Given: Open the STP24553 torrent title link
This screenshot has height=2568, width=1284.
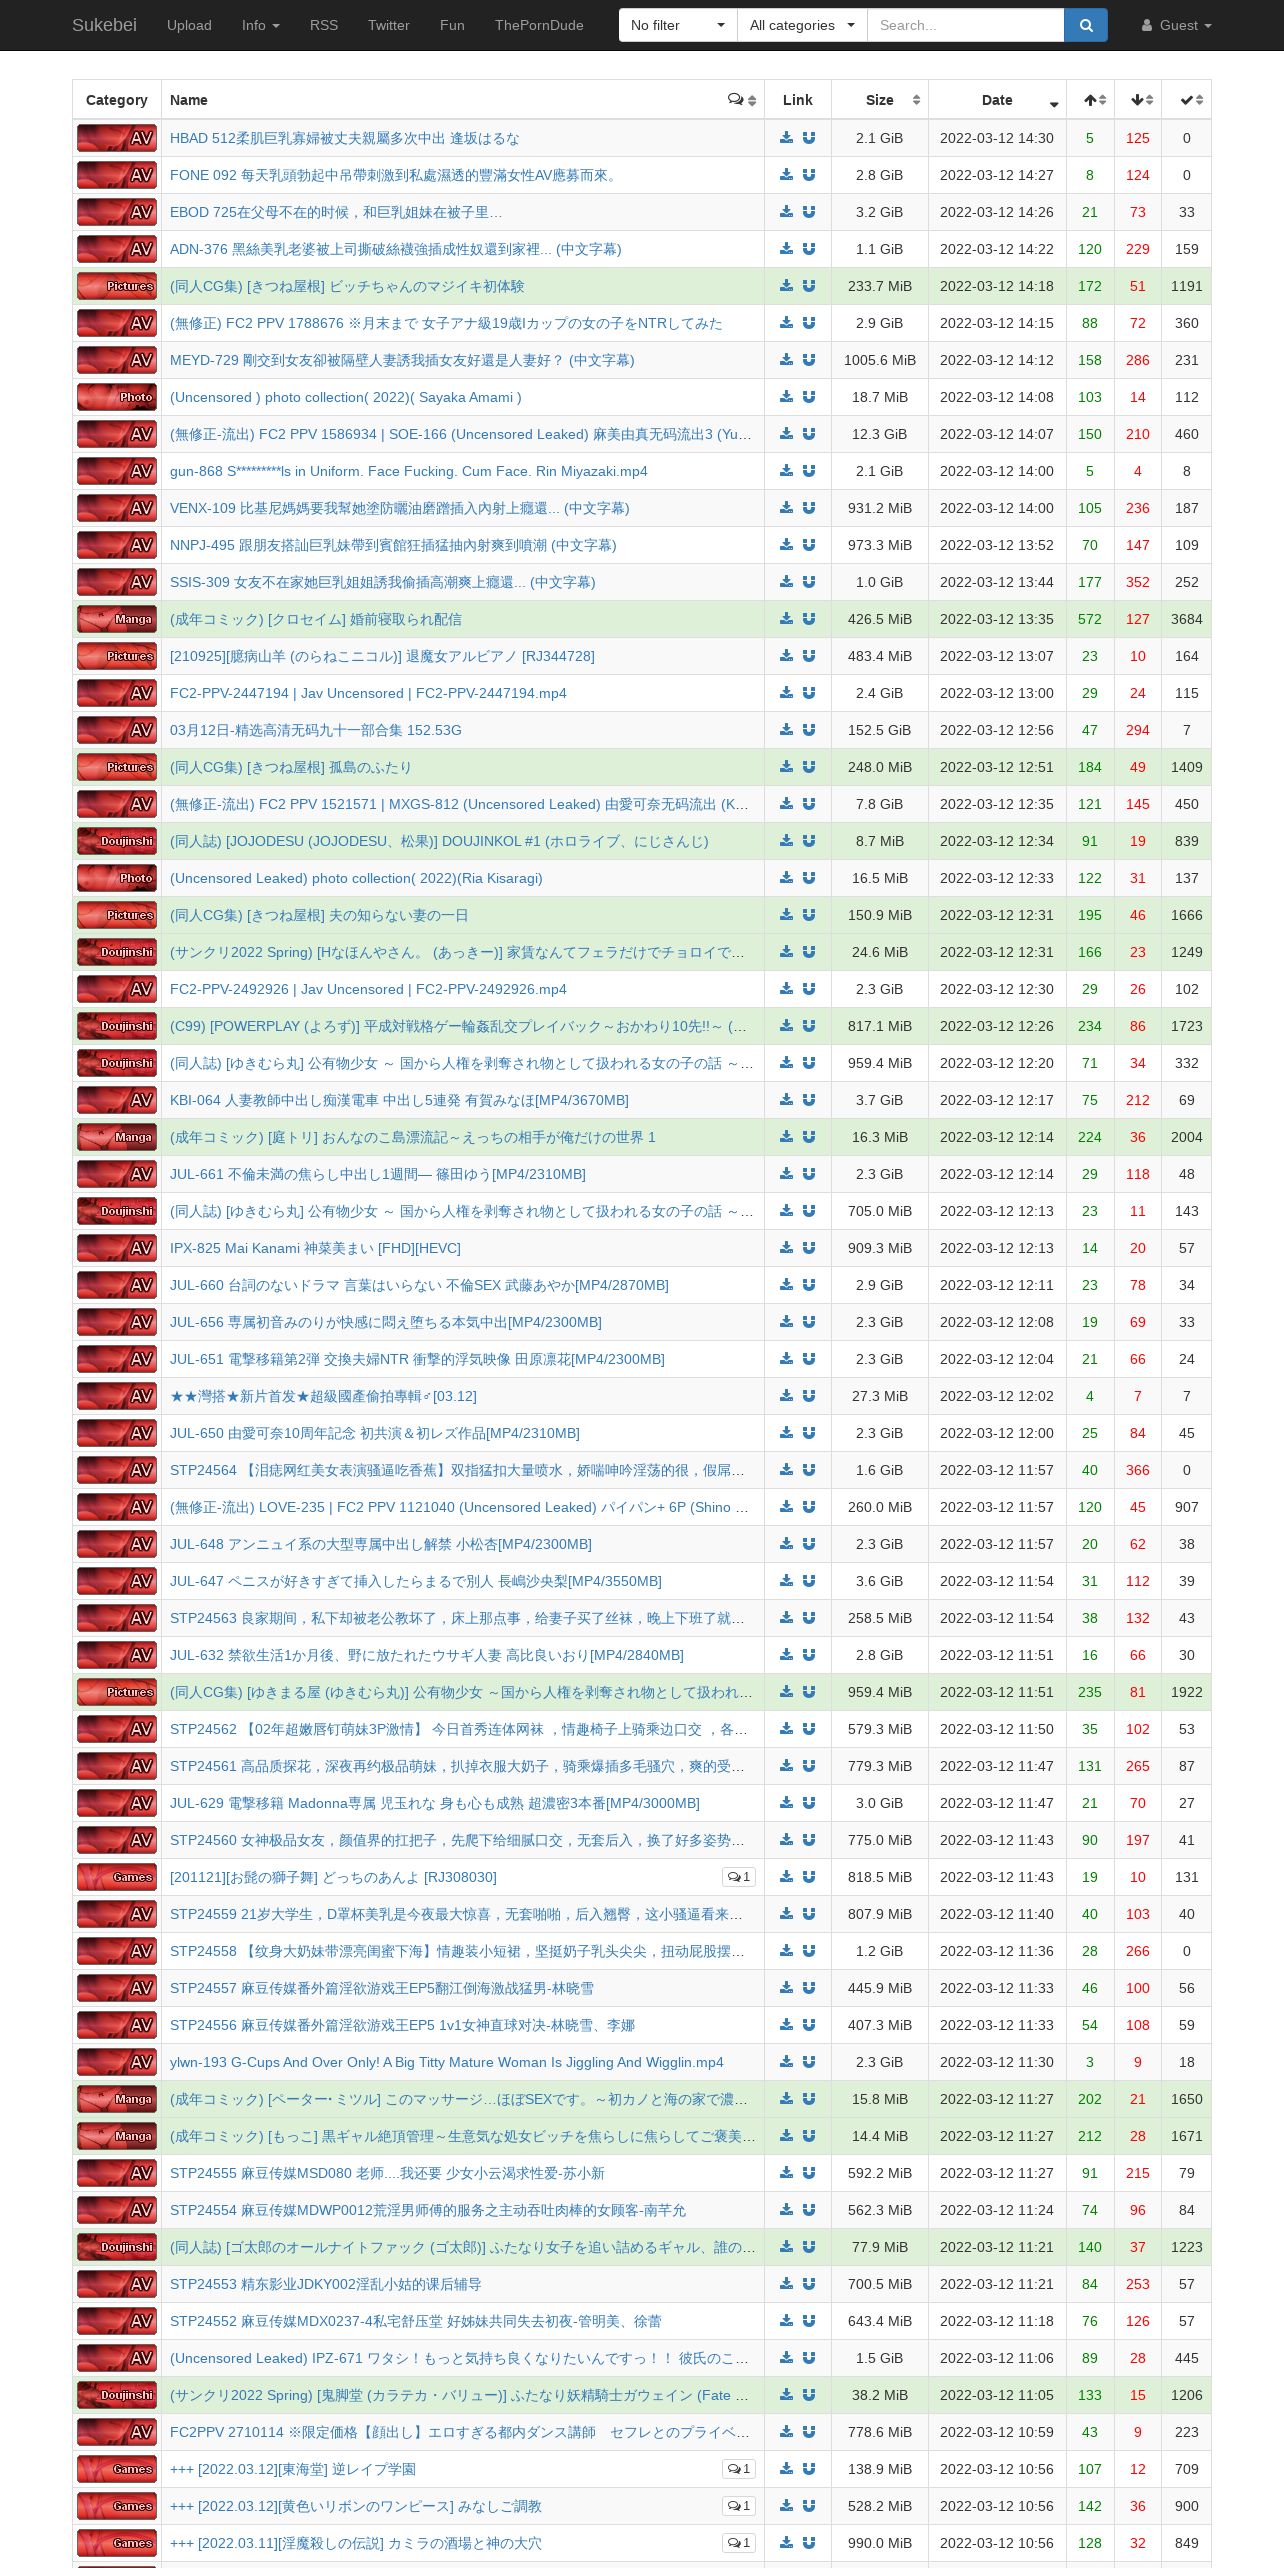Looking at the screenshot, I should coord(326,2284).
